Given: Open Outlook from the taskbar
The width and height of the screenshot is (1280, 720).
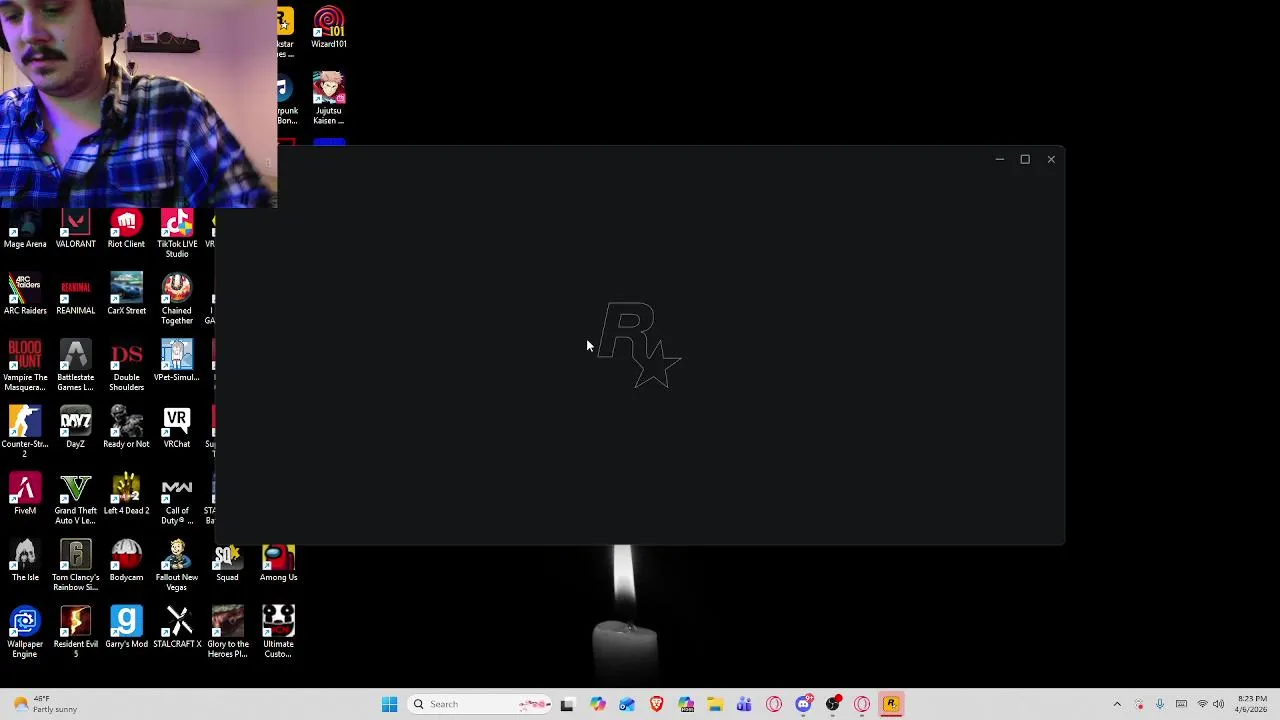Looking at the screenshot, I should [x=626, y=704].
